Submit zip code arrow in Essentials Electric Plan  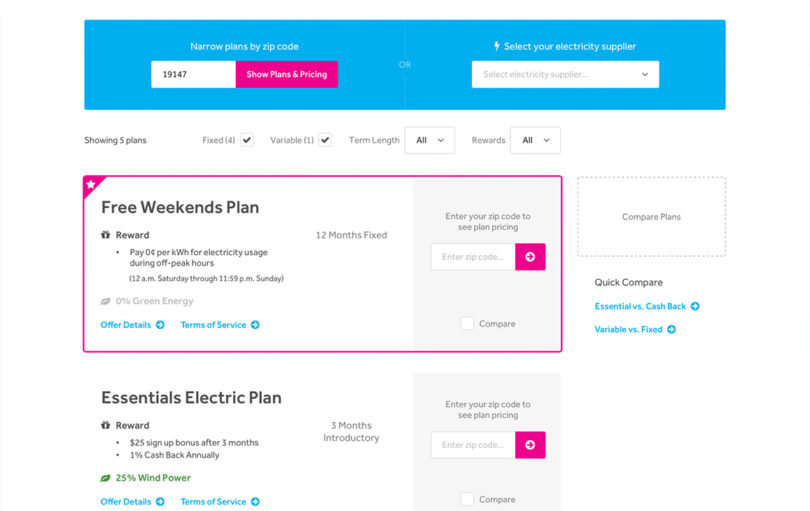click(530, 445)
